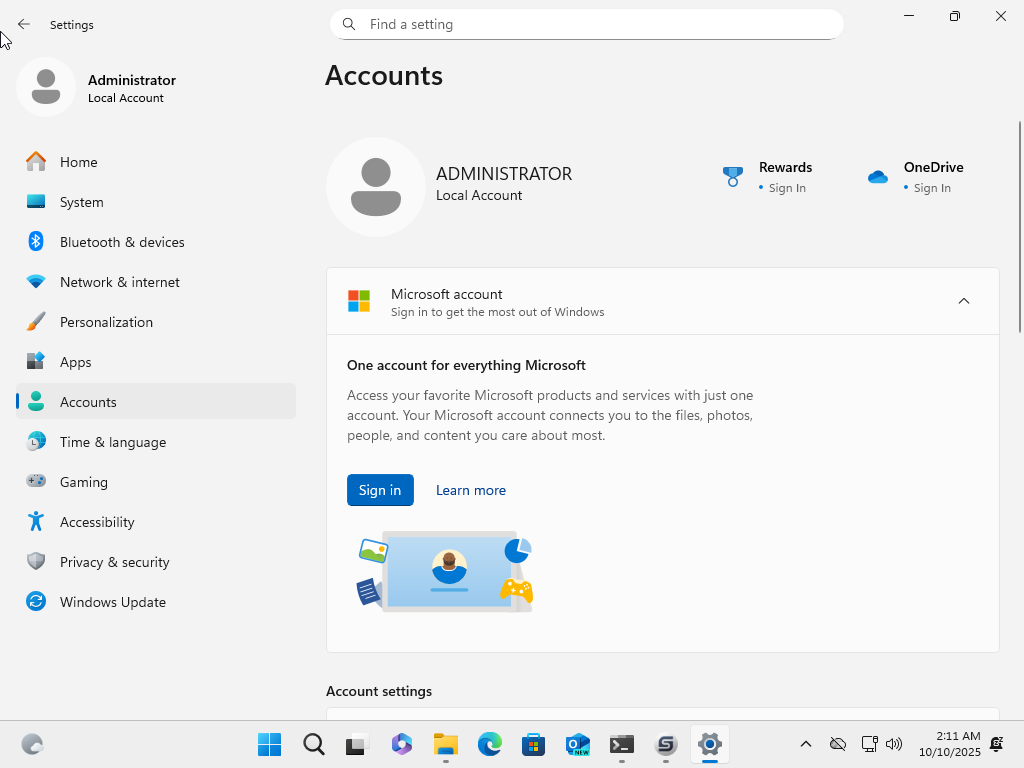Follow the Learn more link
This screenshot has height=768, width=1024.
point(470,490)
